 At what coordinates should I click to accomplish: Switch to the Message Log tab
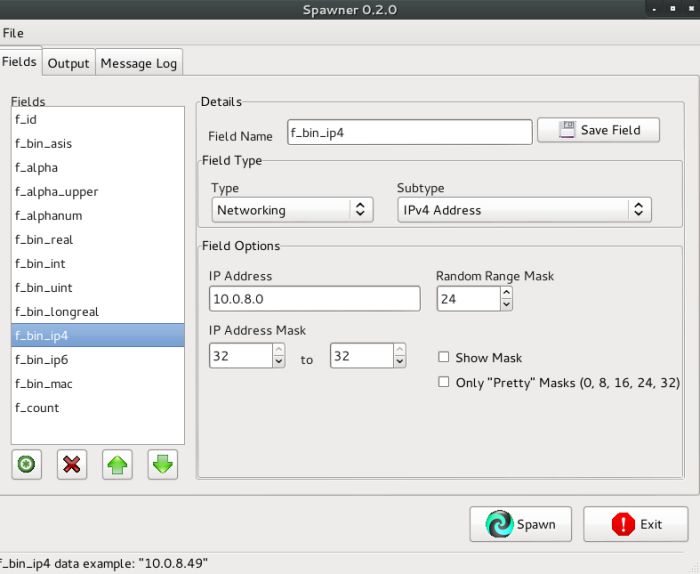coord(139,63)
